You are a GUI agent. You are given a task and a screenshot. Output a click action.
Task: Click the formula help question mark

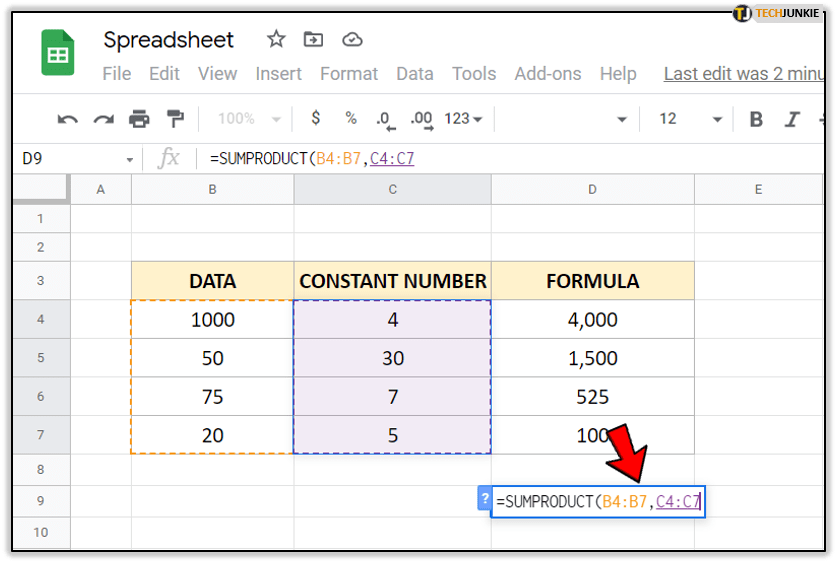point(484,500)
